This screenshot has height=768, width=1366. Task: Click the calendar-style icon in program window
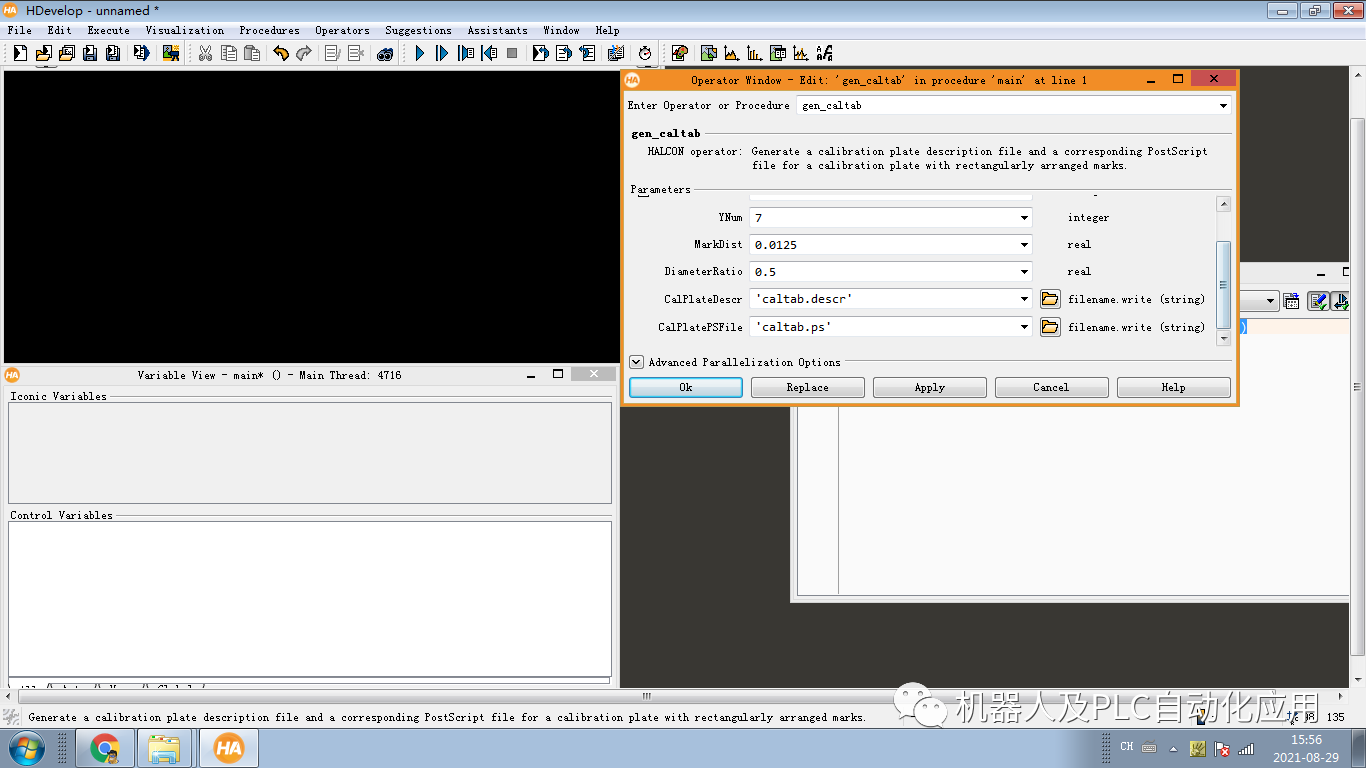pos(1292,301)
